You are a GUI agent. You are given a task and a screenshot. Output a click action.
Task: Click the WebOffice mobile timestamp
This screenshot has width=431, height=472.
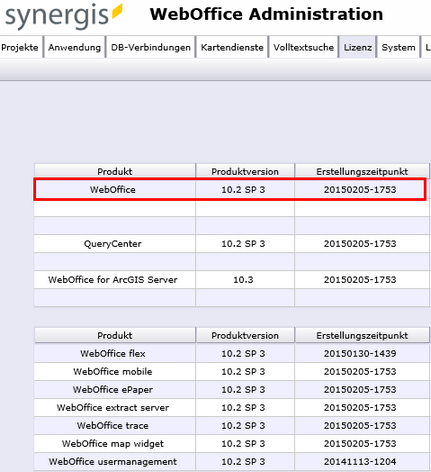pos(362,371)
